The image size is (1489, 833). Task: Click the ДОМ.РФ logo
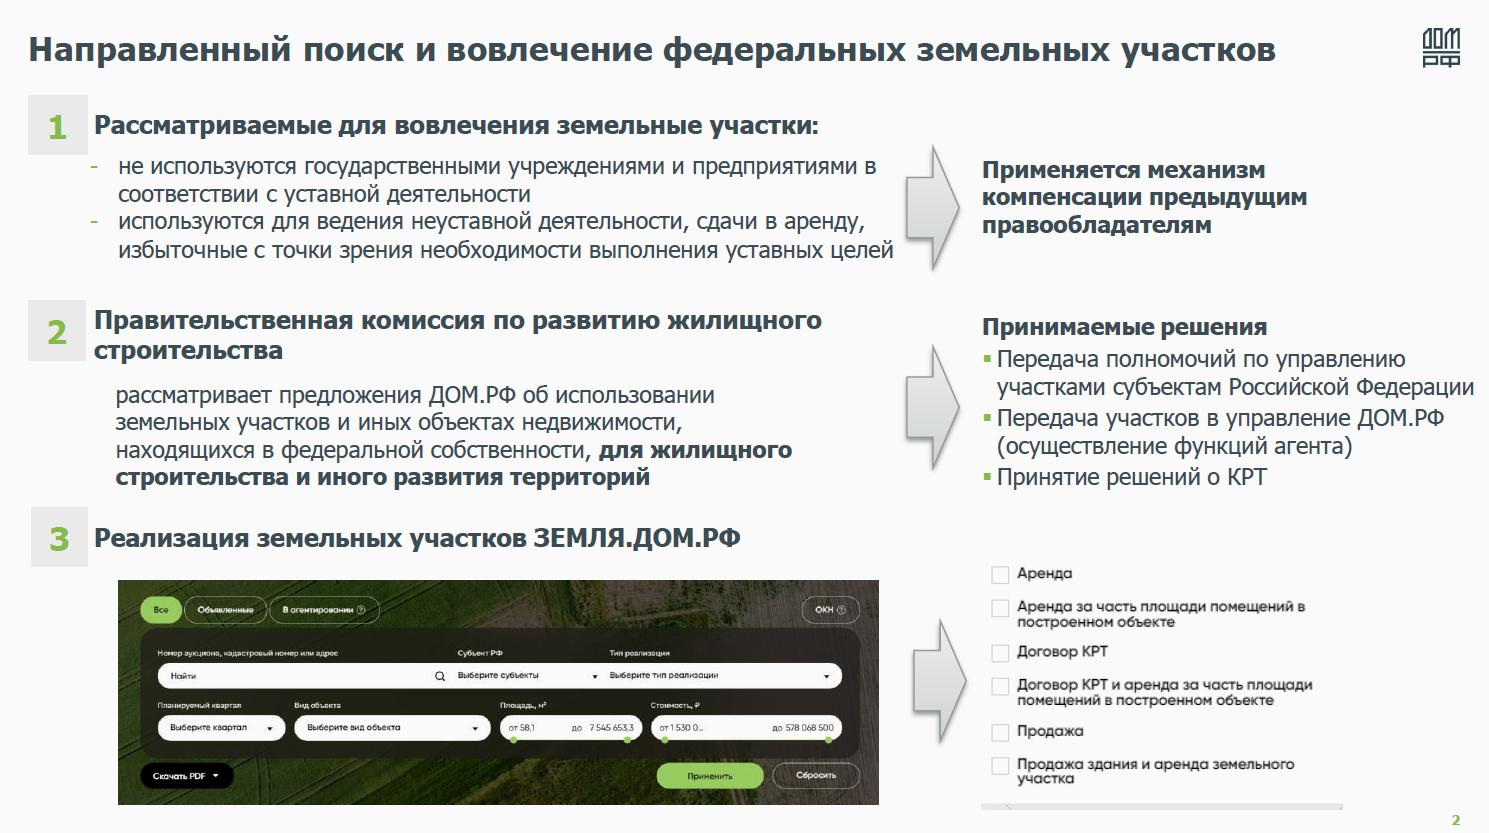point(1441,47)
